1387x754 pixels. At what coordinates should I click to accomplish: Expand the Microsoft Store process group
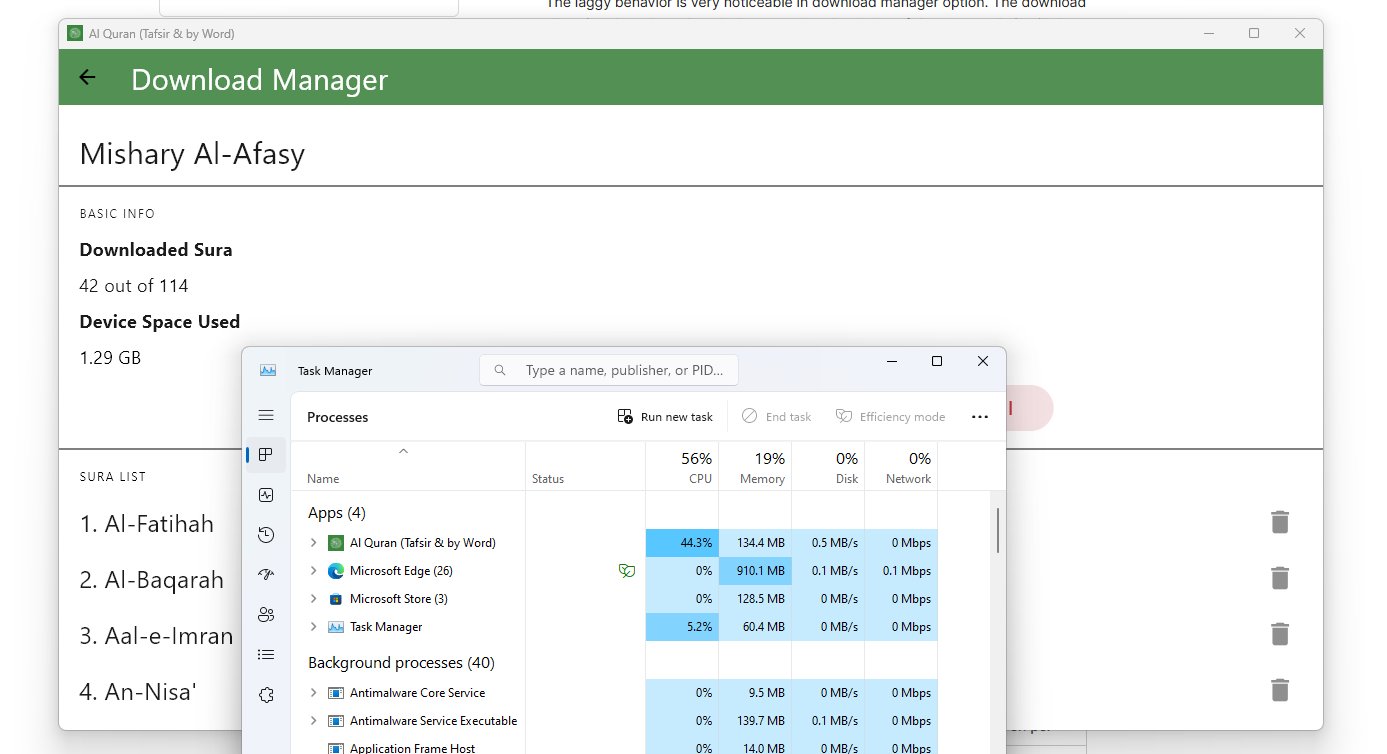[x=313, y=599]
